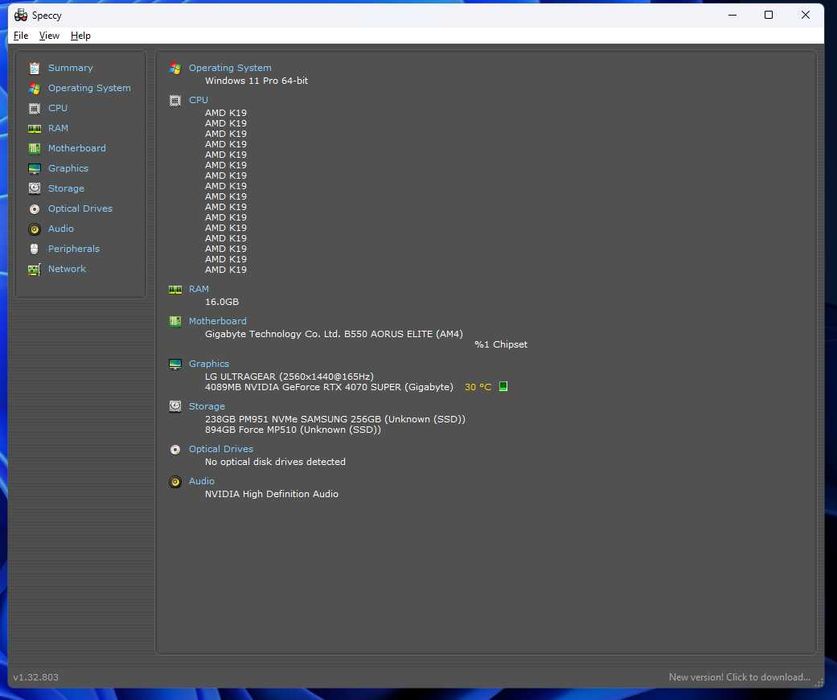
Task: Select the CPU chip icon in sidebar
Action: click(x=35, y=108)
